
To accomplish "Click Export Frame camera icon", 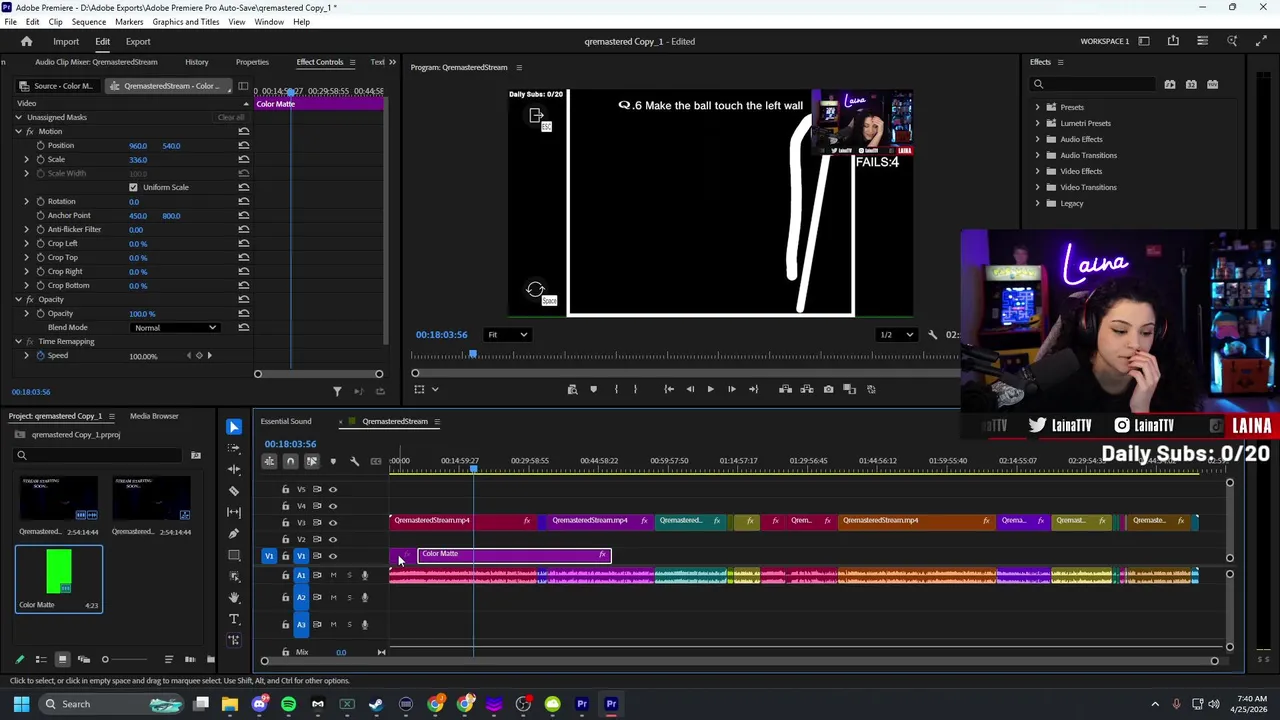I will point(828,389).
